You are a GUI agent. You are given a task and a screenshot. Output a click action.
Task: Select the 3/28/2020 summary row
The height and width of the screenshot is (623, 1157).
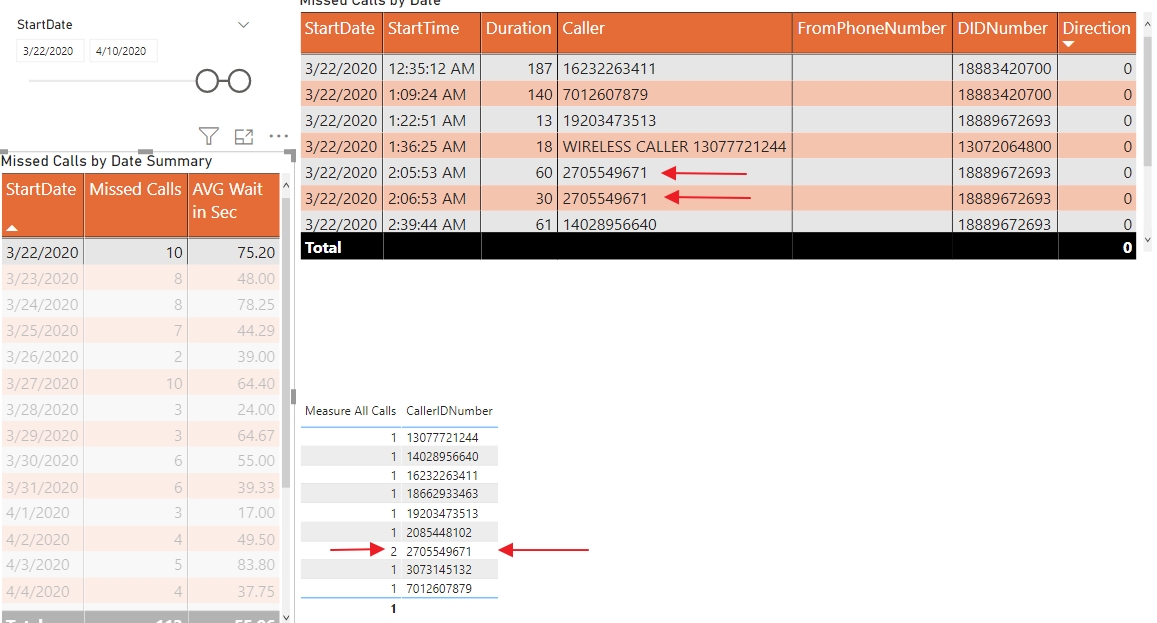(140, 409)
